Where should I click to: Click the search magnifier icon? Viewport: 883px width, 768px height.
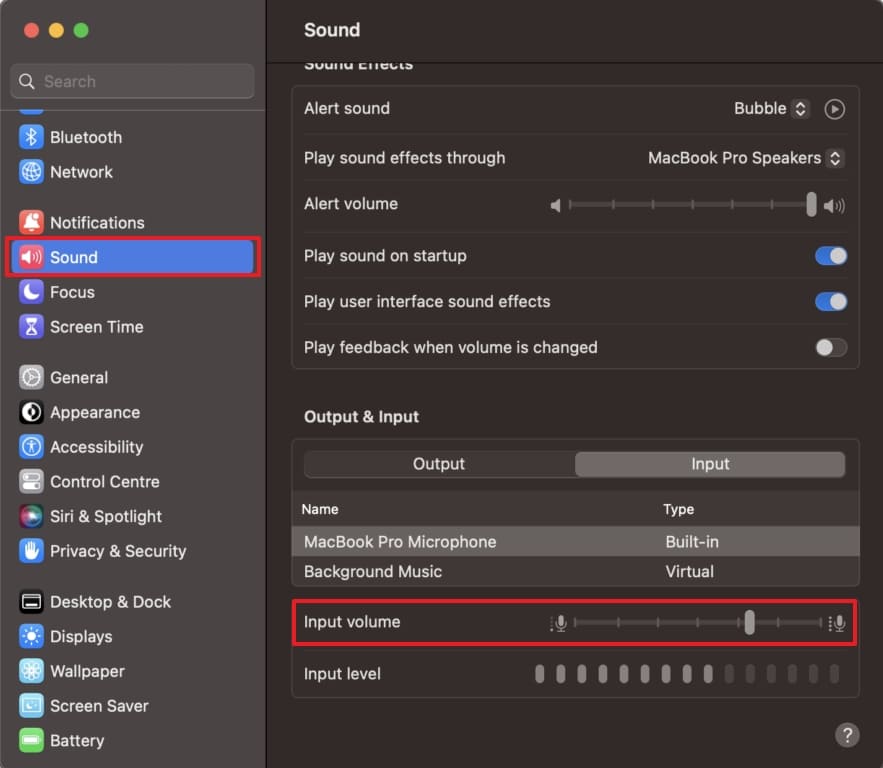[26, 81]
